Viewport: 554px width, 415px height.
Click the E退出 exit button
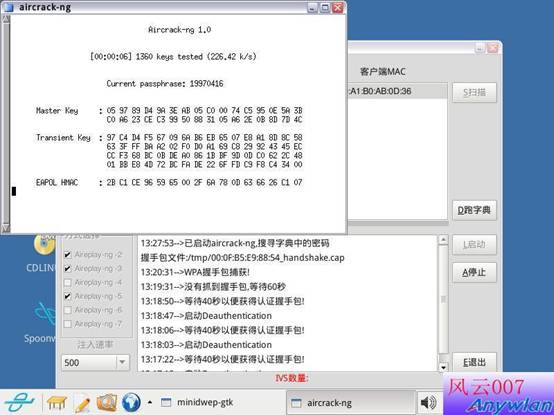click(x=474, y=362)
